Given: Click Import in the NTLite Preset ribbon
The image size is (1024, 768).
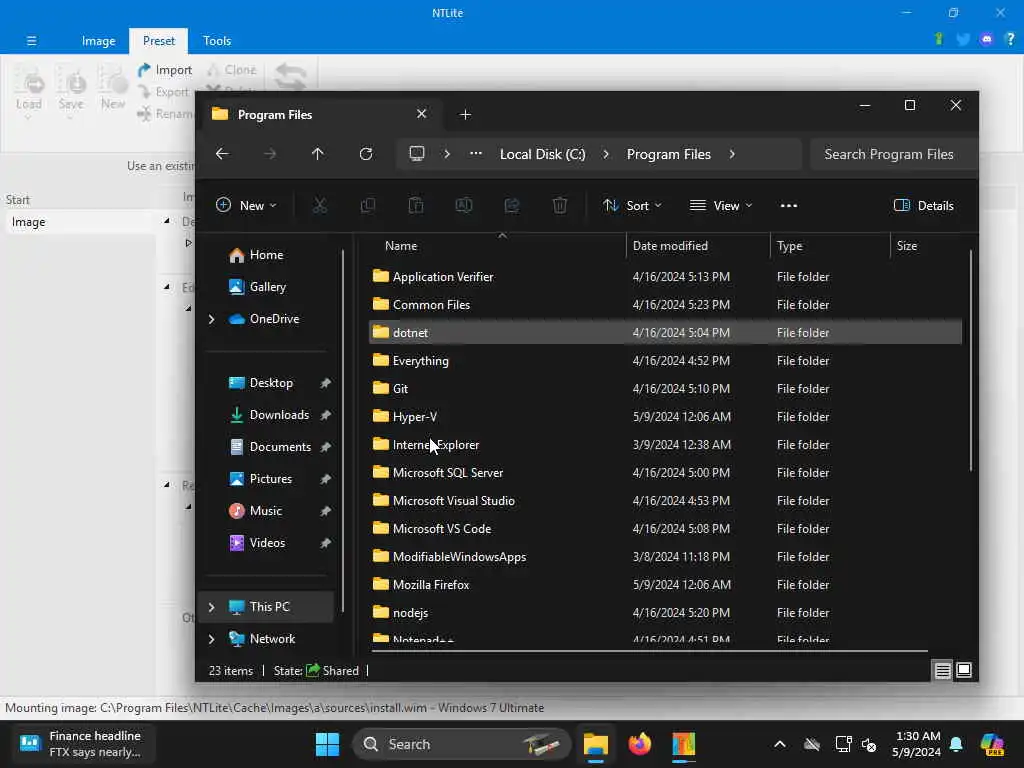Looking at the screenshot, I should click(x=165, y=70).
